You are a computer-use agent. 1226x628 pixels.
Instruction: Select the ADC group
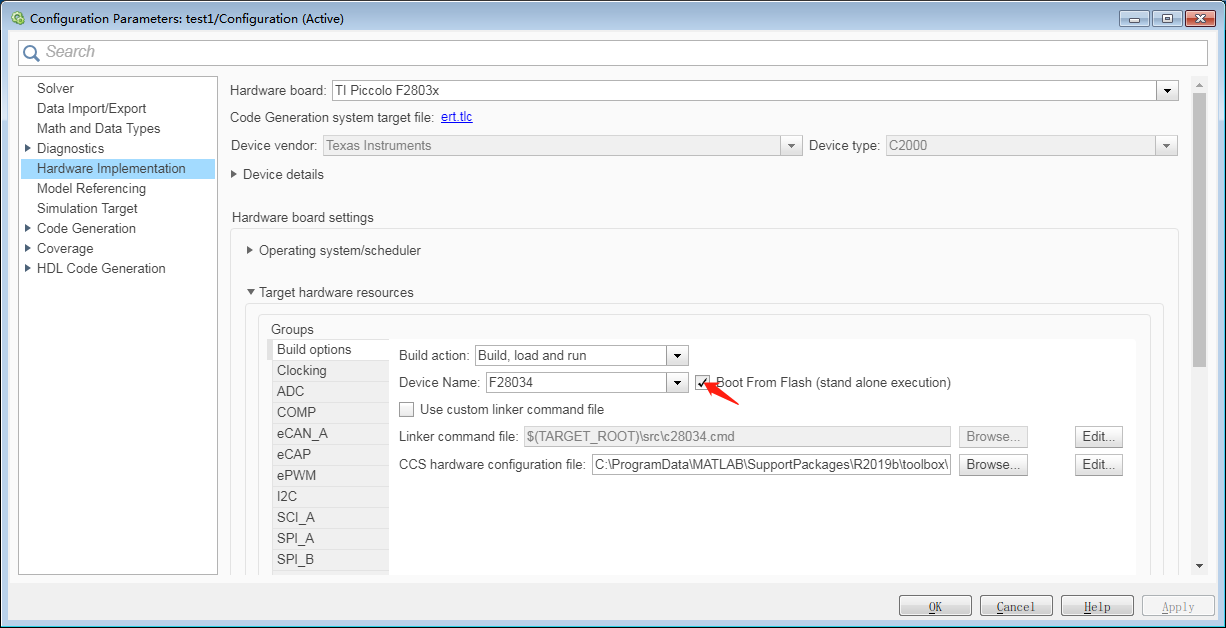(x=328, y=391)
